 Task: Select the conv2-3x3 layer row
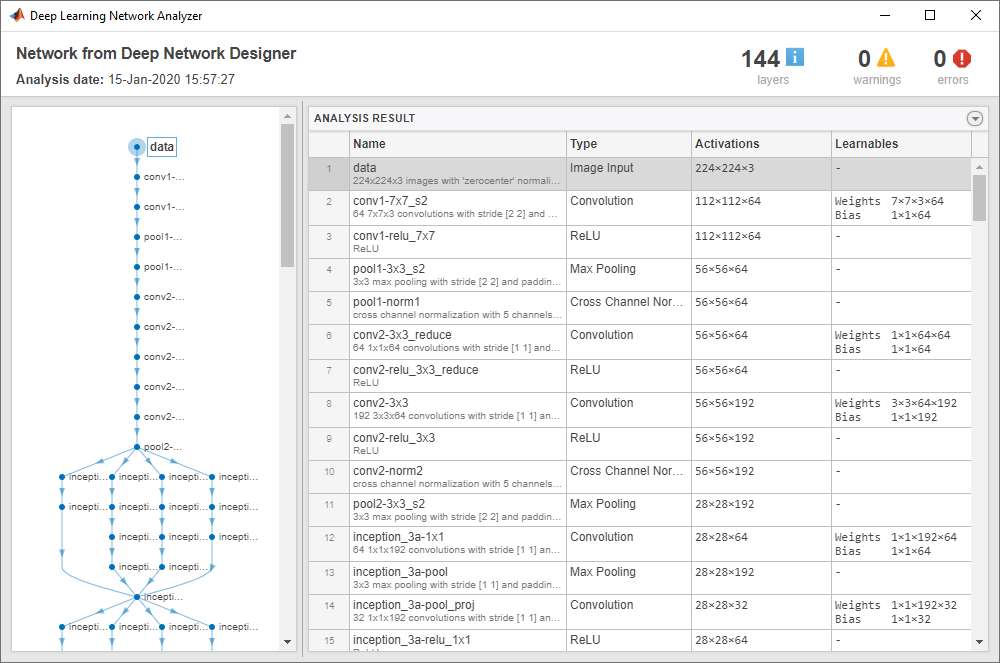click(640, 410)
